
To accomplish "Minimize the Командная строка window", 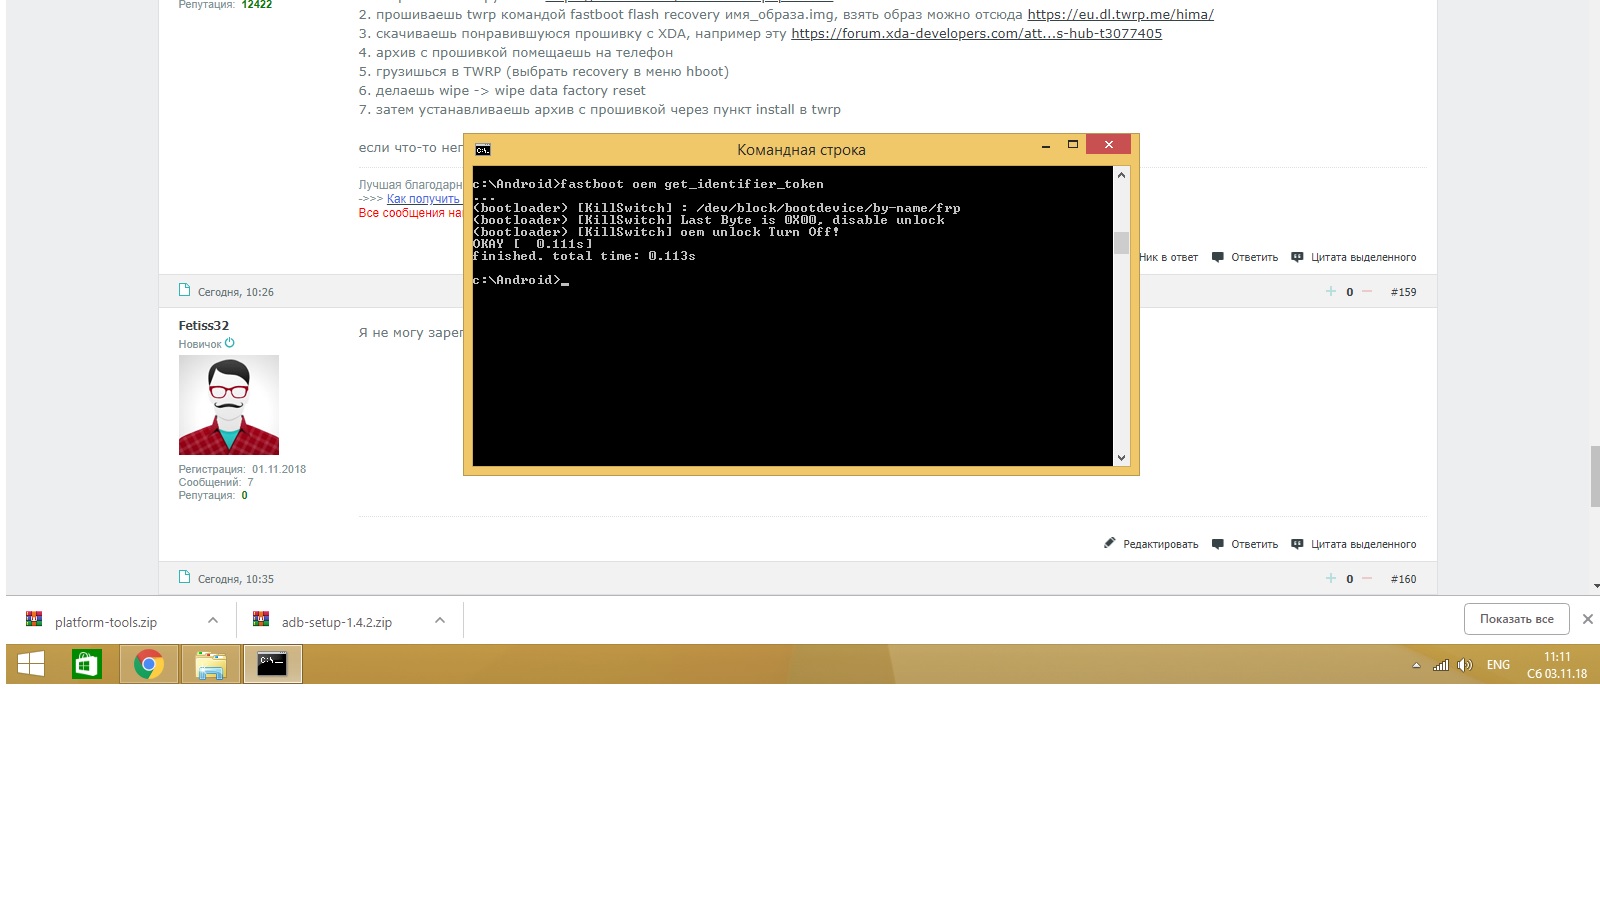I will click(1046, 146).
